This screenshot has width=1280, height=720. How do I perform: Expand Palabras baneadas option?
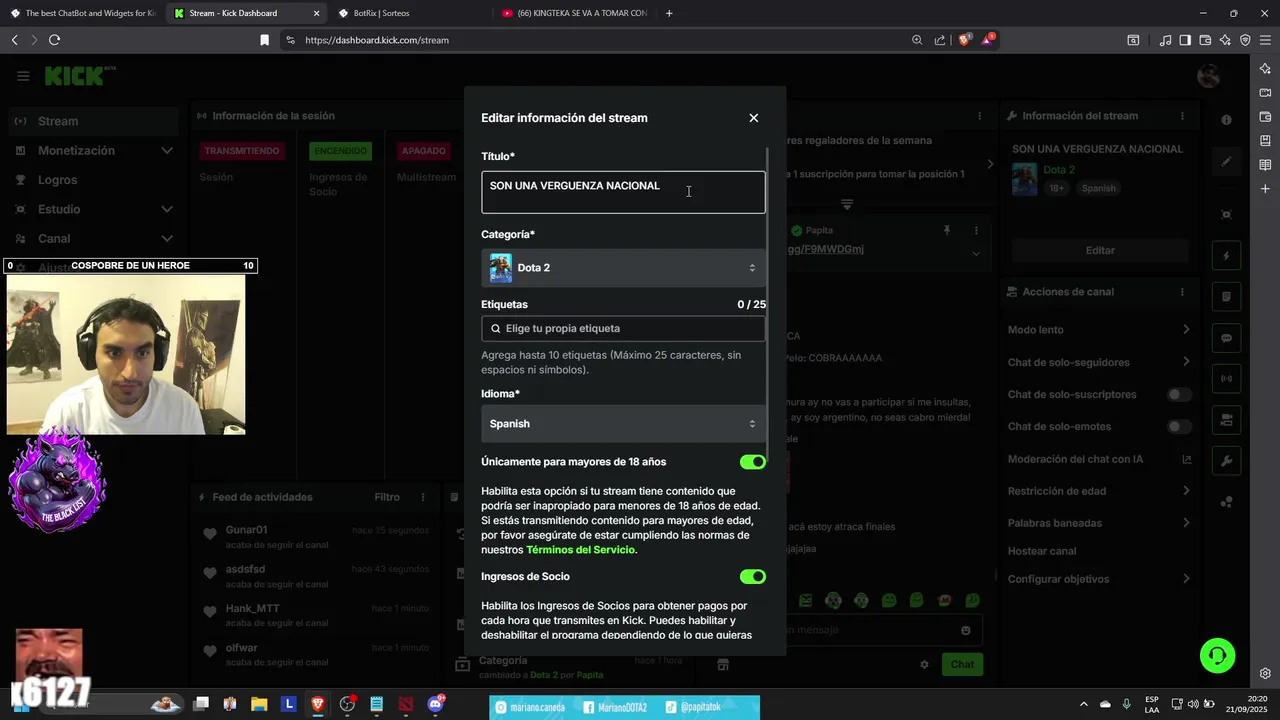[x=1099, y=523]
